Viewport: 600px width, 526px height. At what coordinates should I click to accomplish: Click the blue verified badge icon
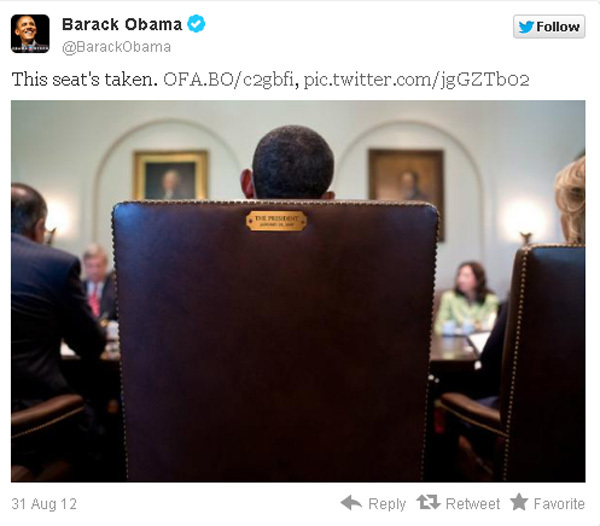point(196,24)
